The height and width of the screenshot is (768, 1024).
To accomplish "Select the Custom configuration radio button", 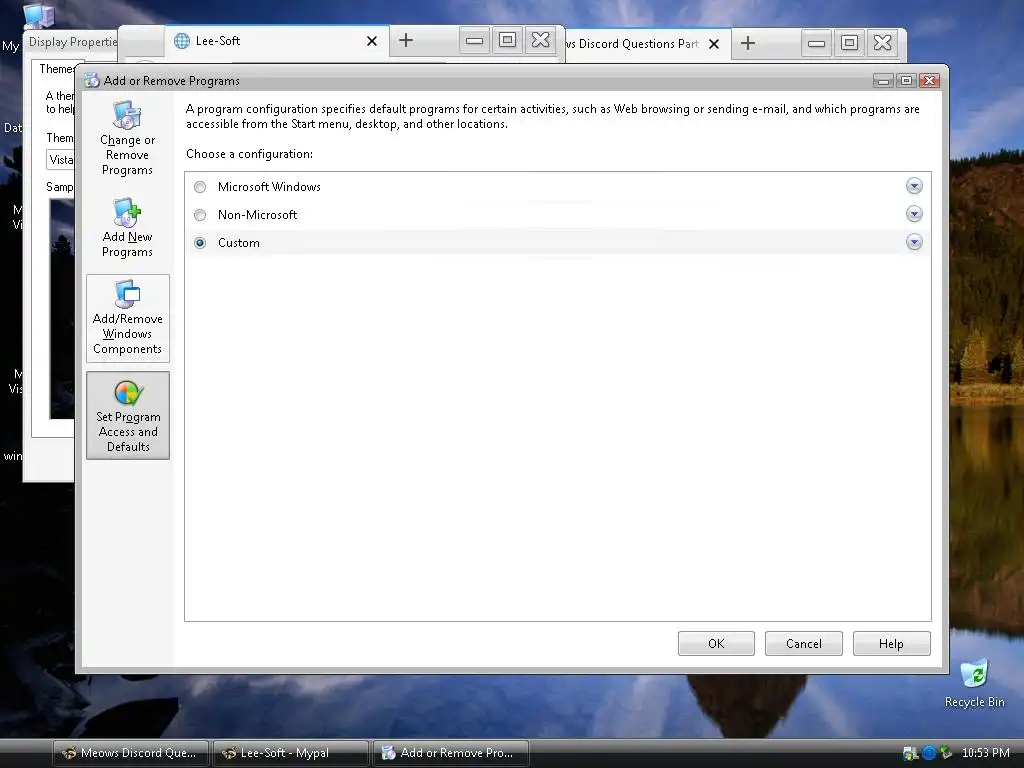I will point(200,243).
